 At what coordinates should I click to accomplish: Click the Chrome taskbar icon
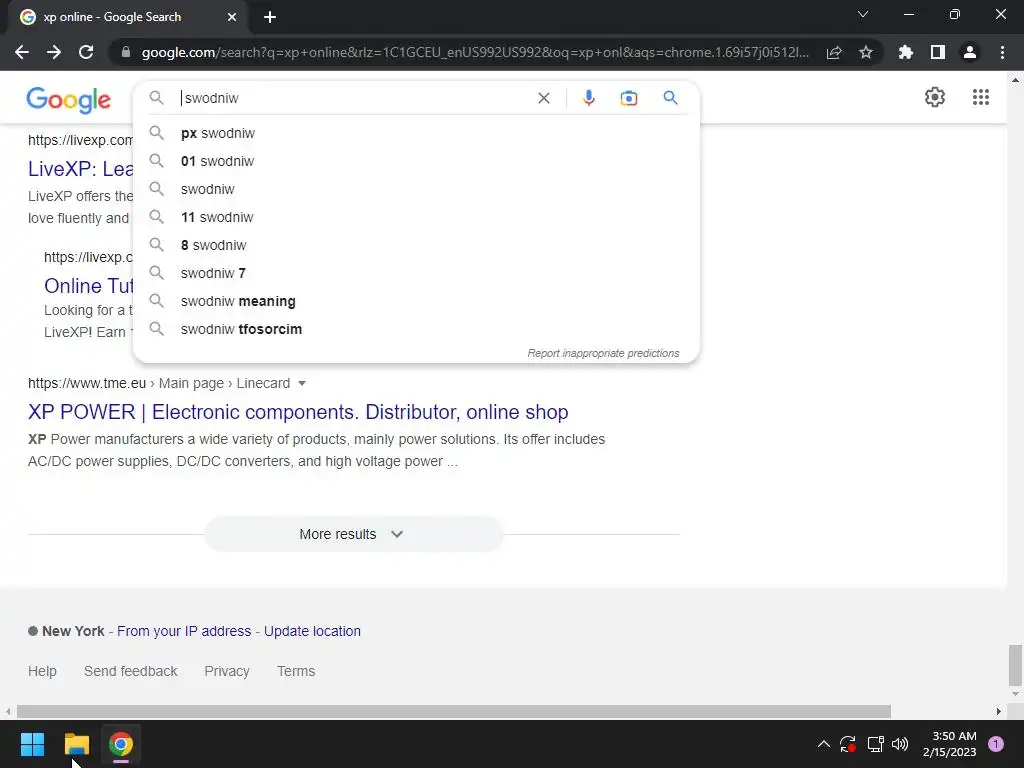coord(121,744)
